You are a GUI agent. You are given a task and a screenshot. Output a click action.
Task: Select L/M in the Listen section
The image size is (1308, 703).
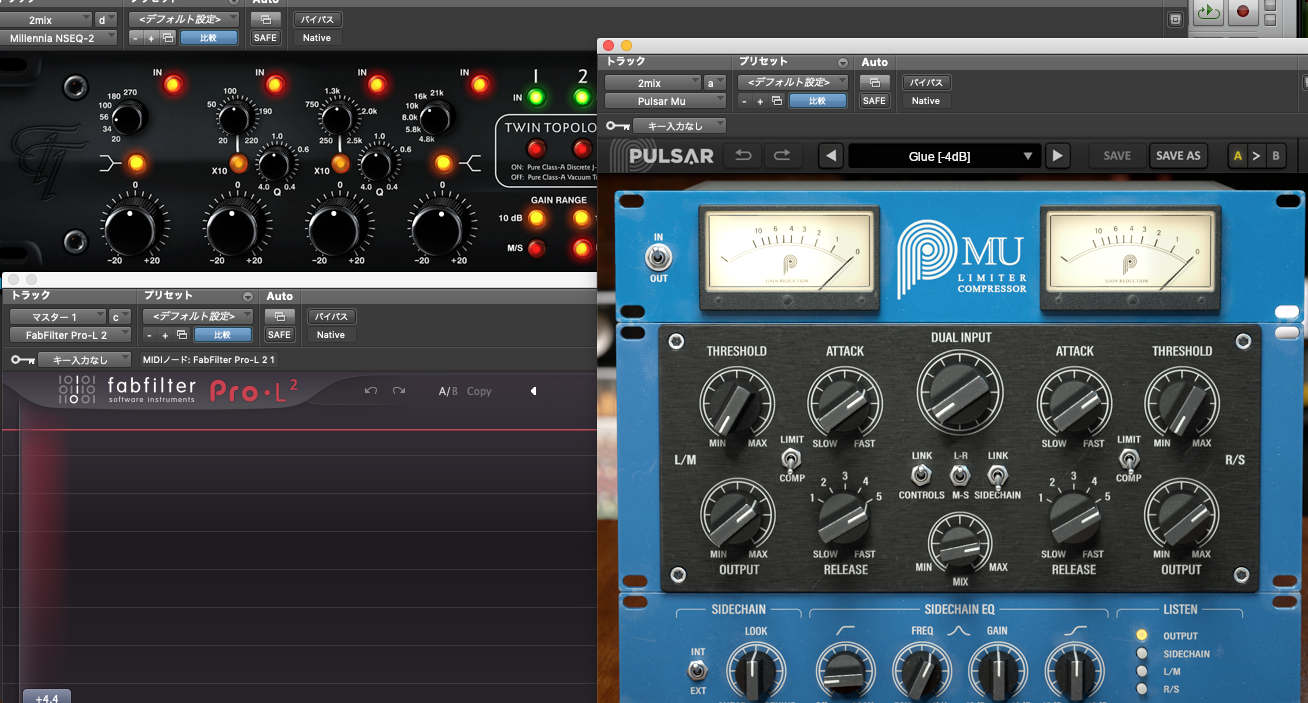tap(1141, 672)
